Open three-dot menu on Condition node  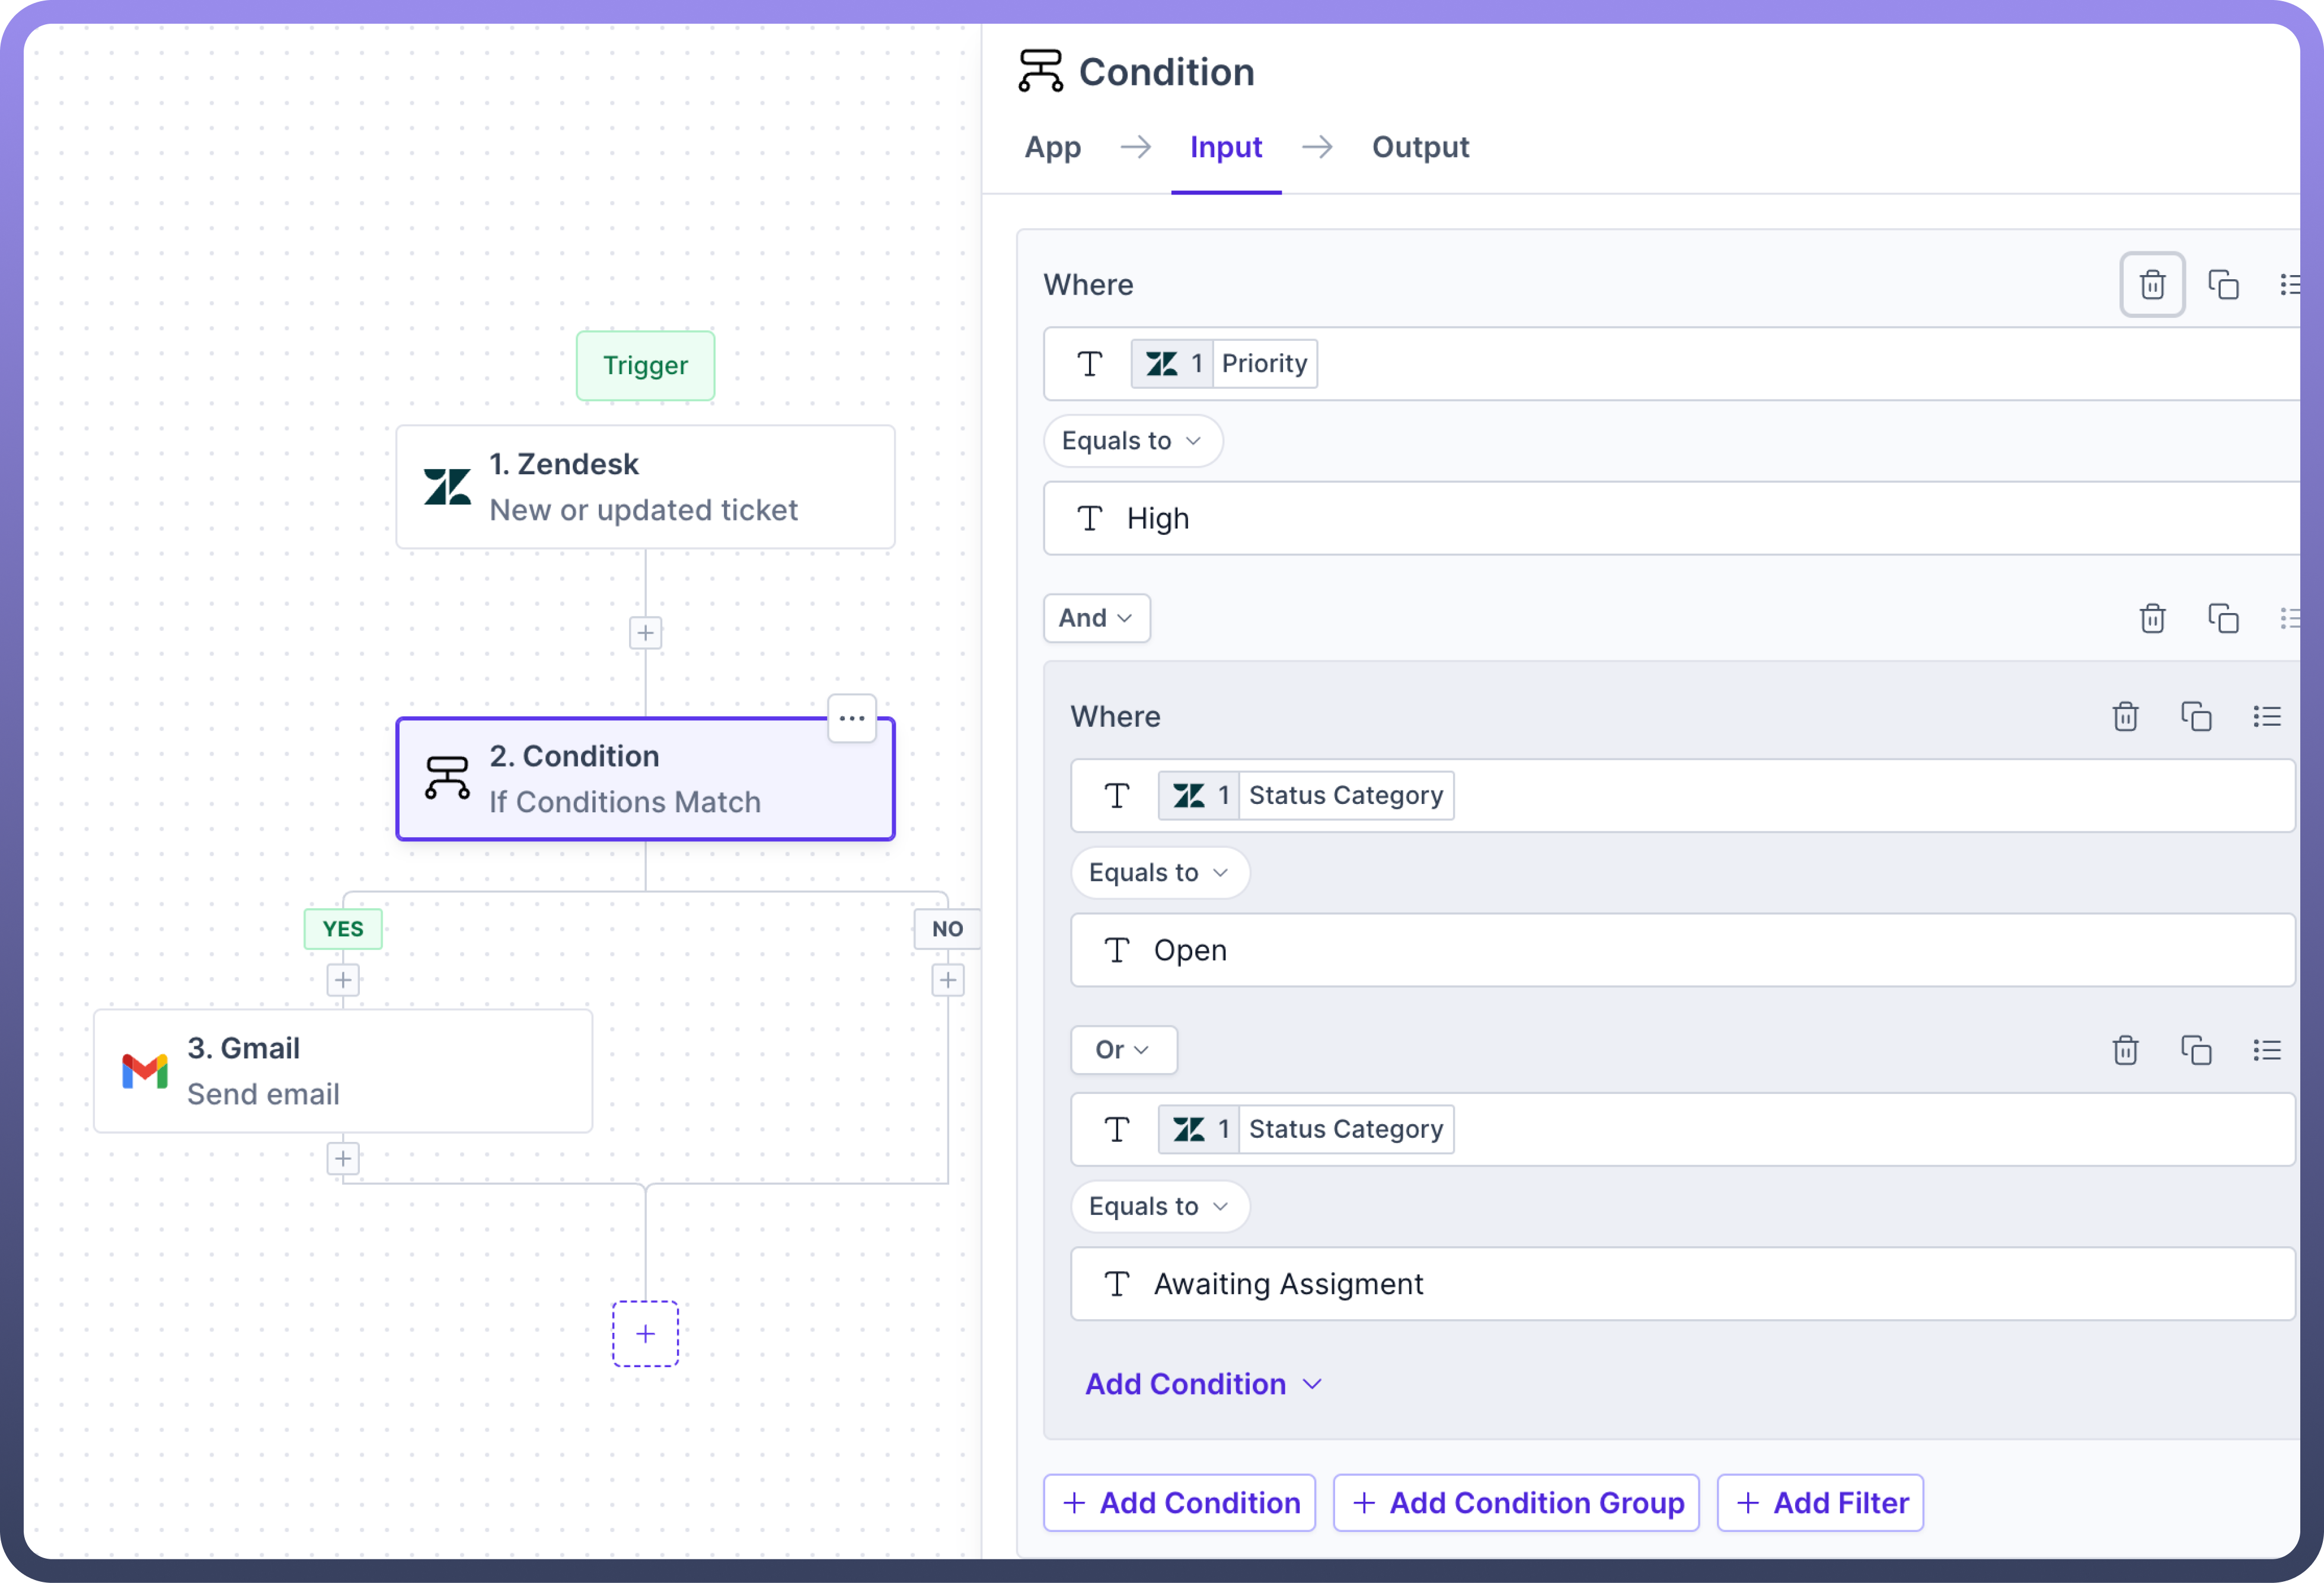(851, 718)
